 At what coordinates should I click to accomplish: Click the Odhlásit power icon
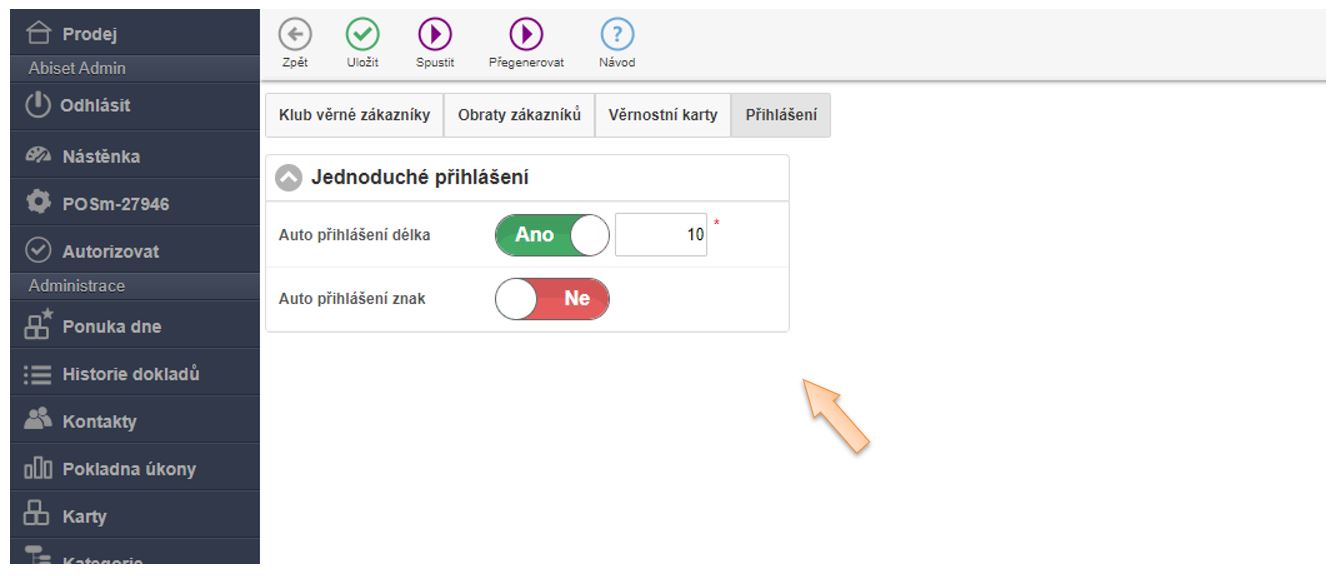[x=37, y=105]
